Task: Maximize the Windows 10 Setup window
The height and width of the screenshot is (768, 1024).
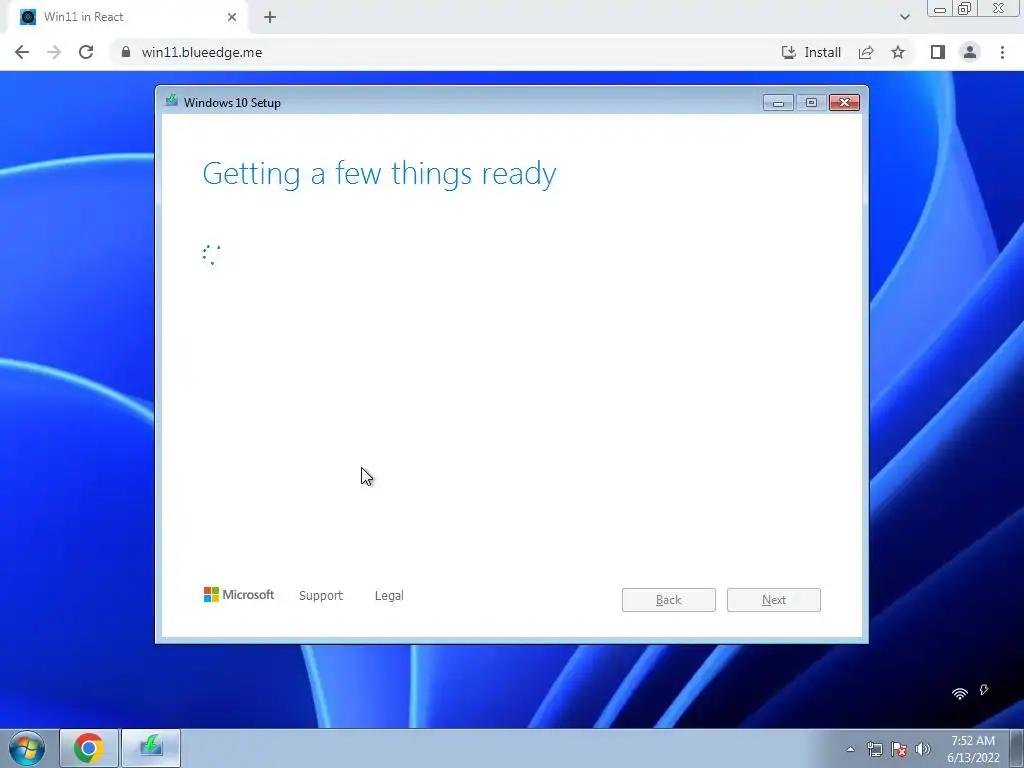Action: [811, 103]
